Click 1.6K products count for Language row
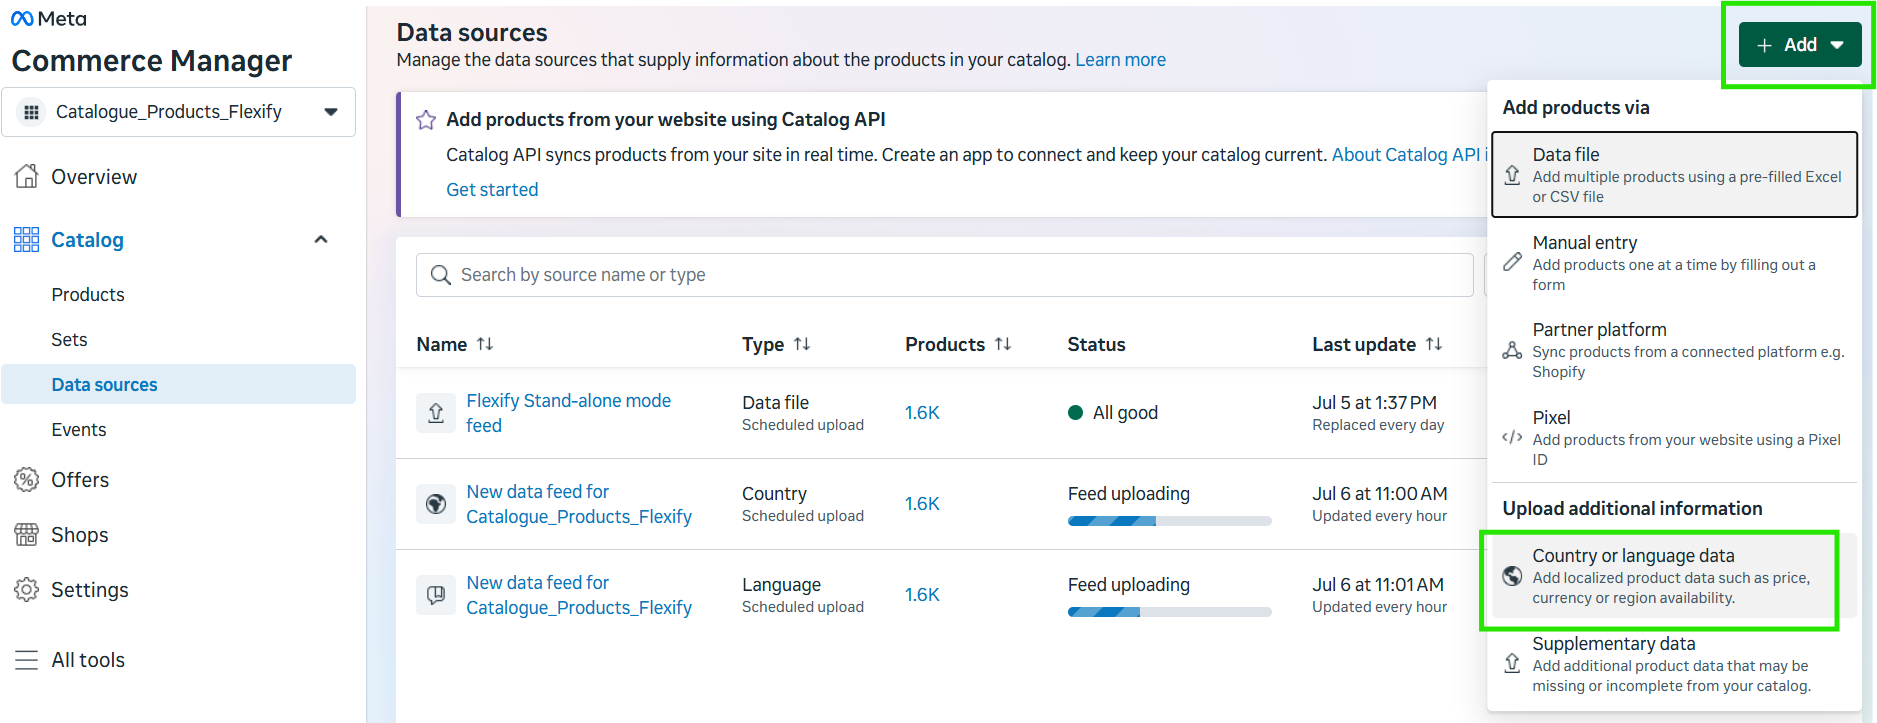The height and width of the screenshot is (723, 1877). coord(922,594)
